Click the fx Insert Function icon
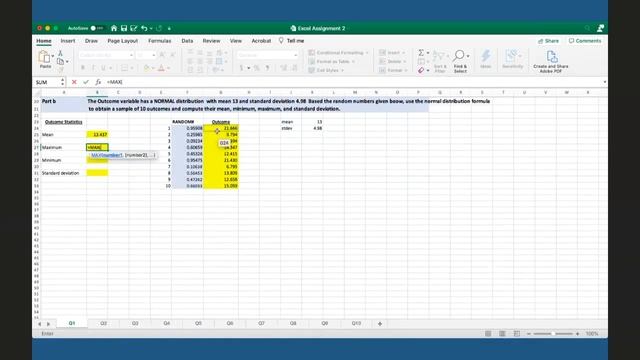Viewport: 640px width, 360px height. (98, 82)
